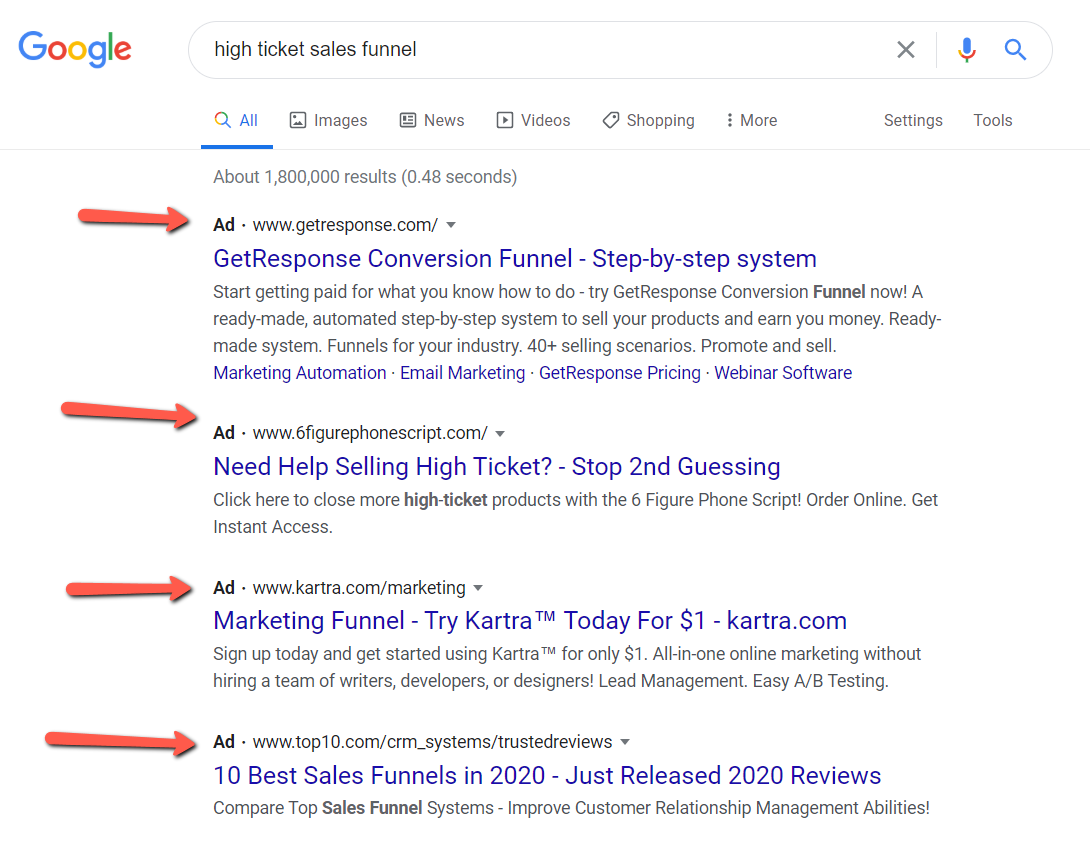Click the Ad label beside getresponse.com
Screen dimensions: 1090x847
(x=224, y=225)
